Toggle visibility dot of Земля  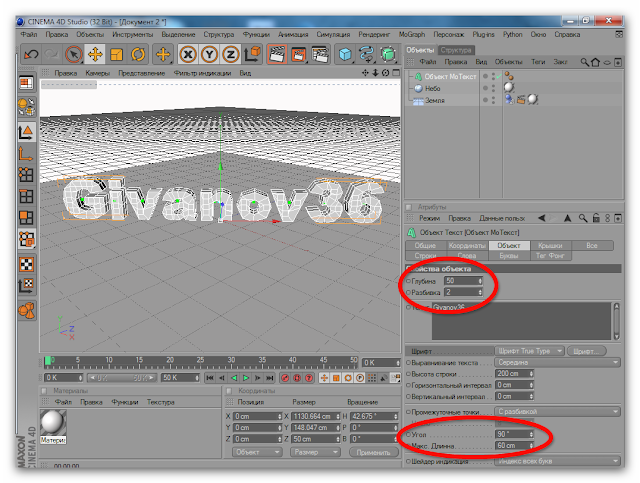[x=485, y=100]
